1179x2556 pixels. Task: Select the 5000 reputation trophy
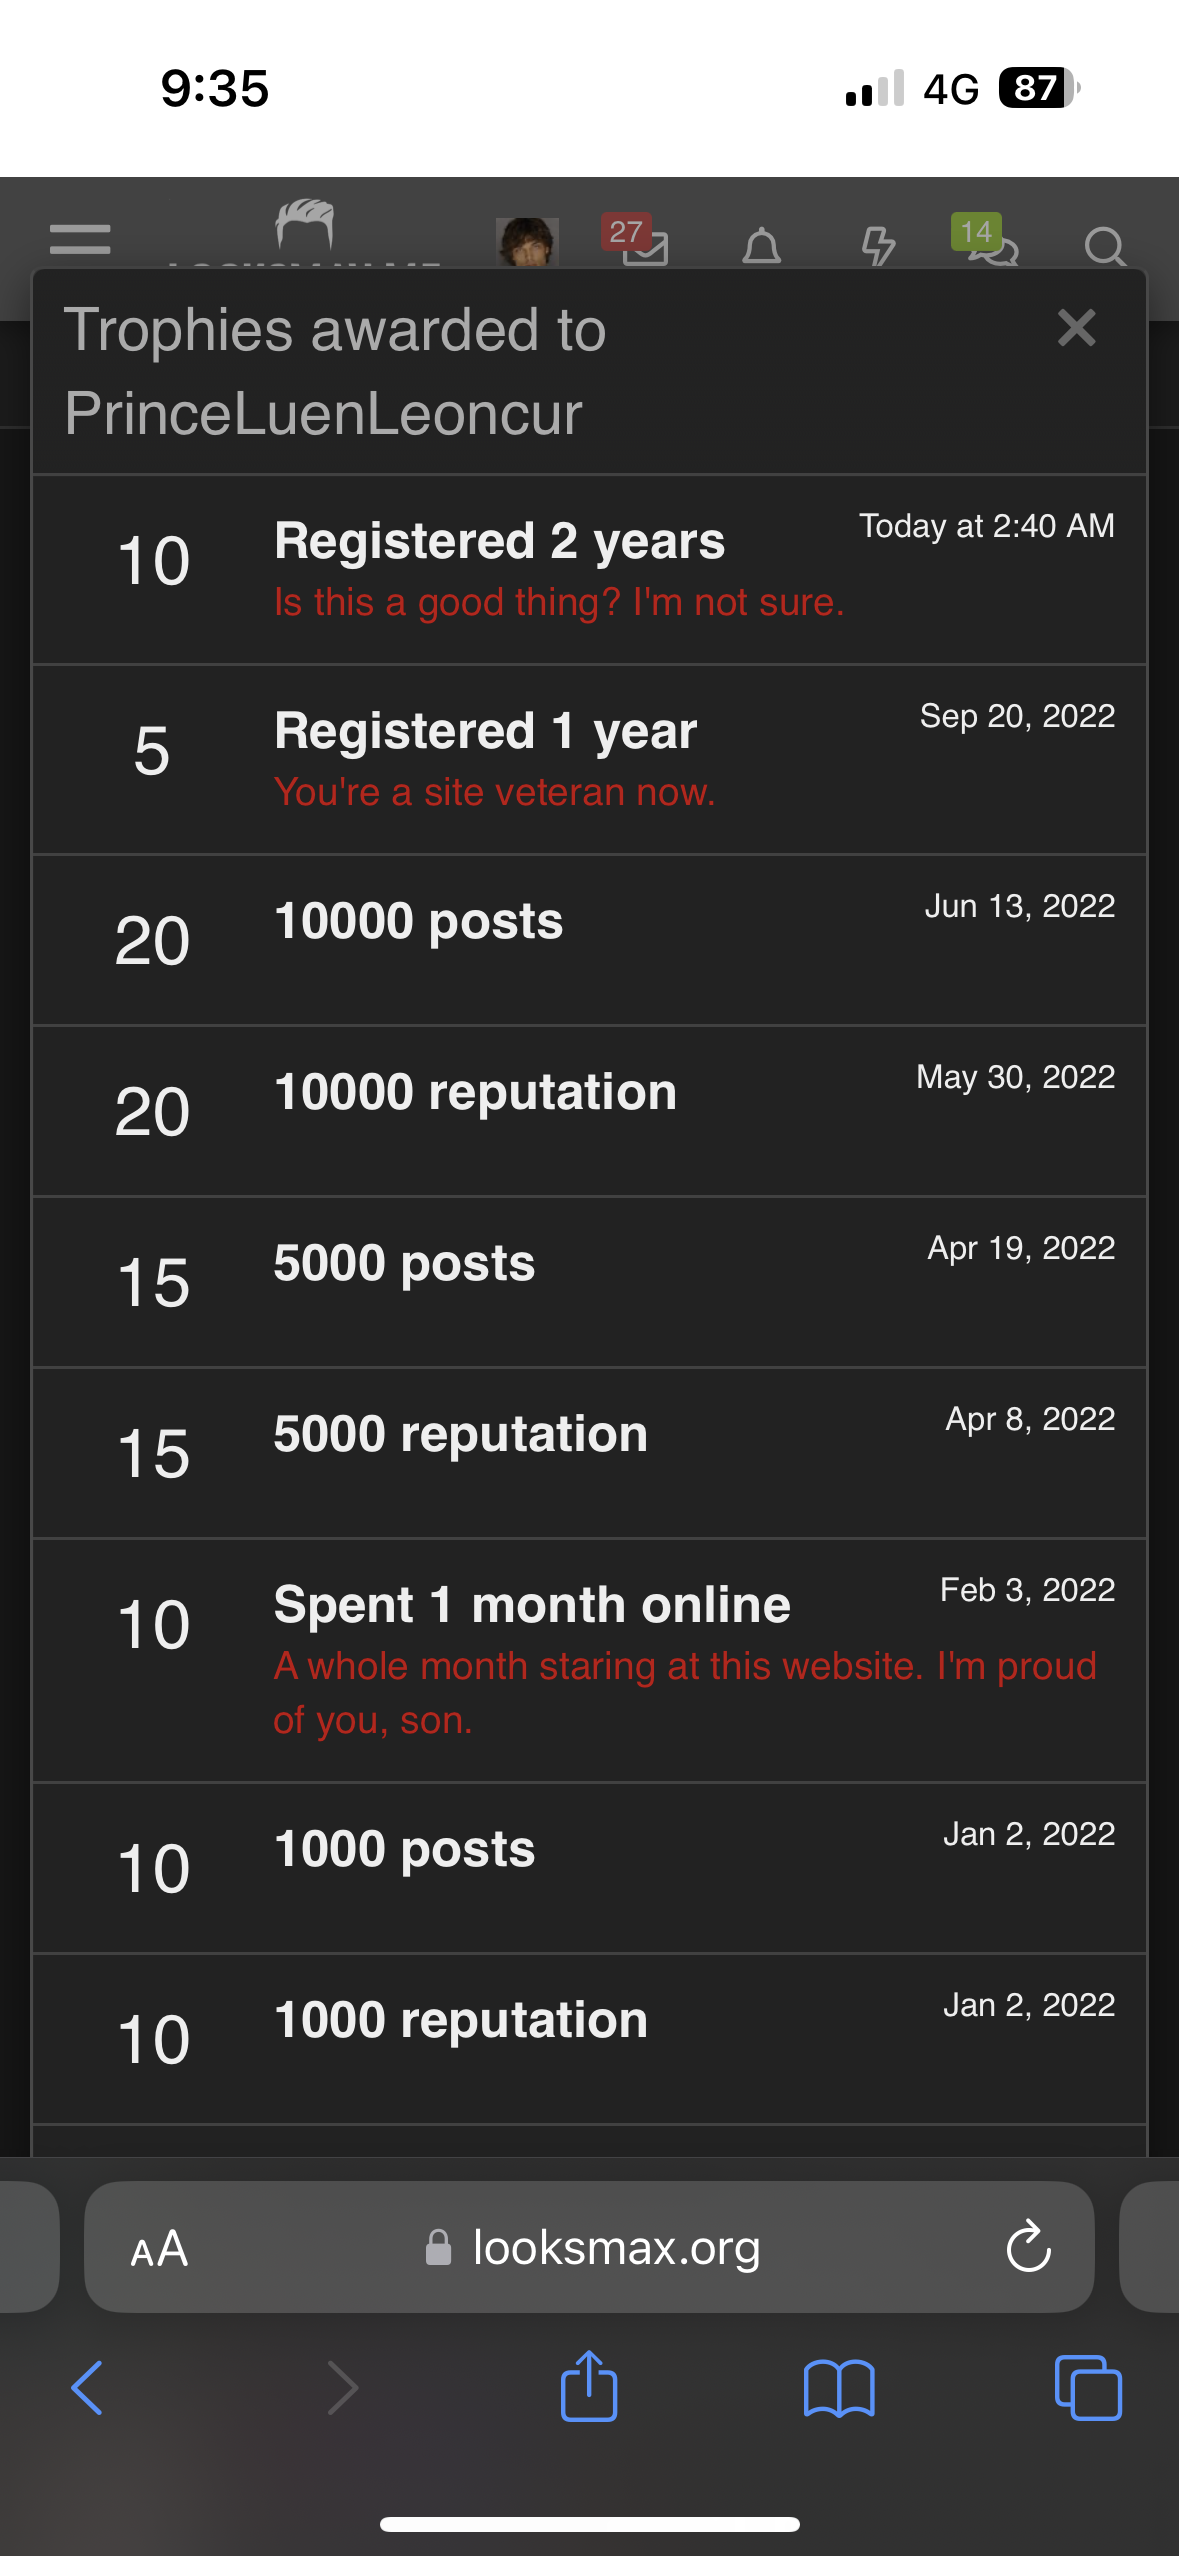click(x=589, y=1453)
